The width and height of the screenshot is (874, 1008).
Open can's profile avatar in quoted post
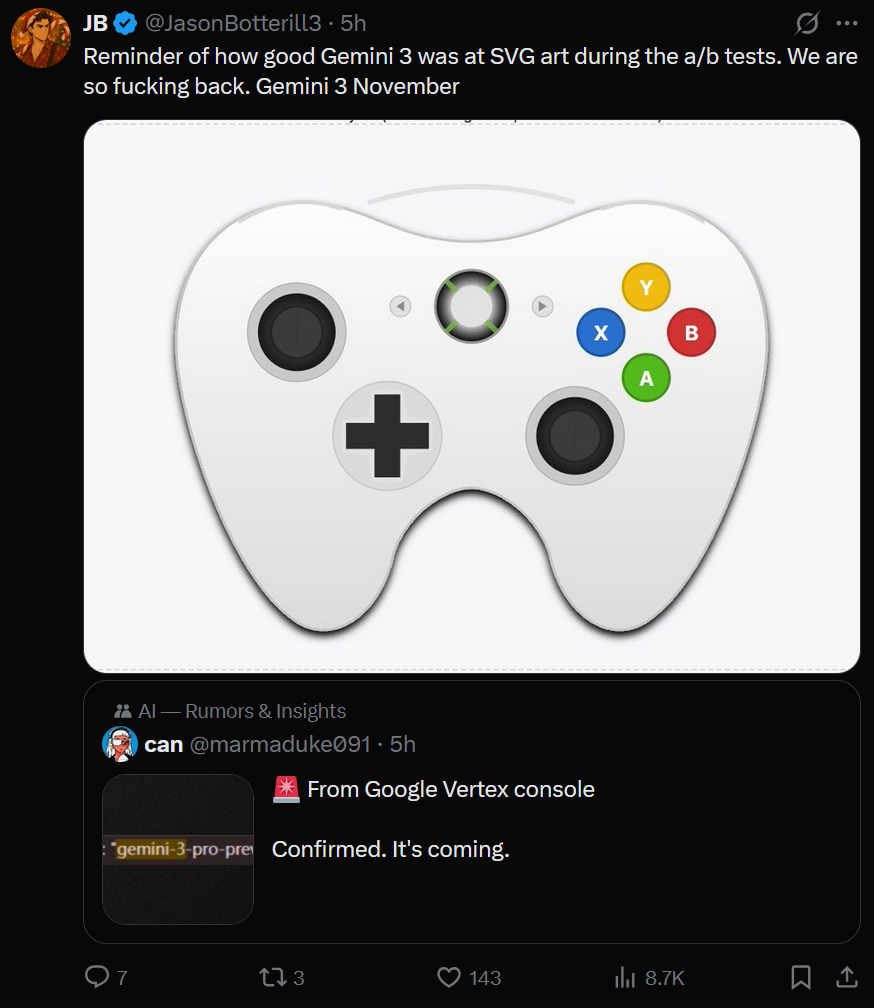click(120, 744)
